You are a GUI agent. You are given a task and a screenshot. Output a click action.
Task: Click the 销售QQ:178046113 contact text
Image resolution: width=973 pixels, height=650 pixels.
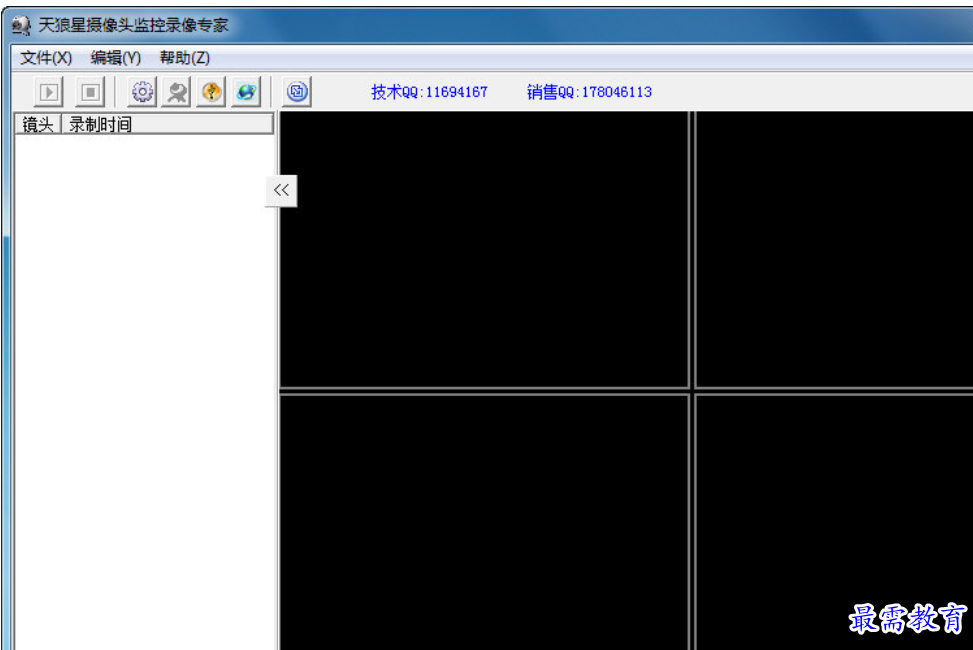tap(590, 92)
